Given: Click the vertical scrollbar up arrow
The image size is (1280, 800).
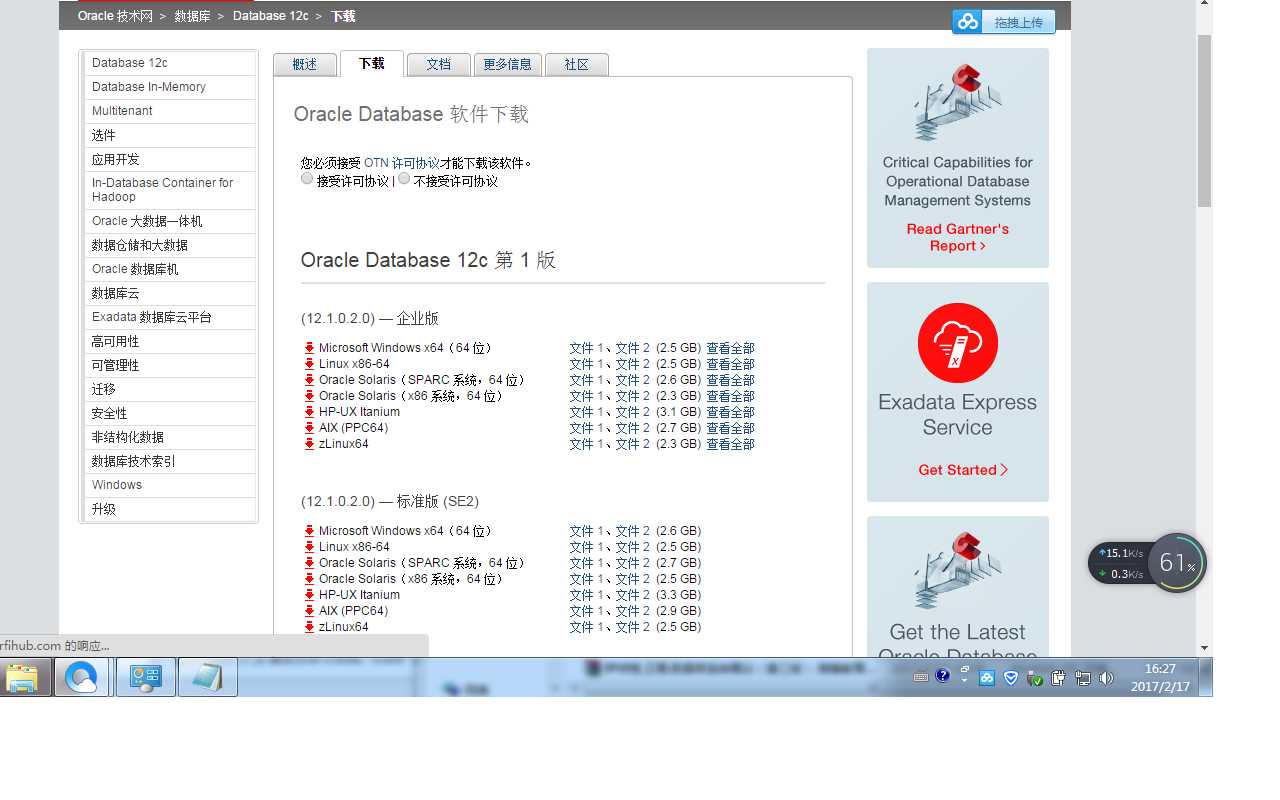Looking at the screenshot, I should pos(1205,3).
